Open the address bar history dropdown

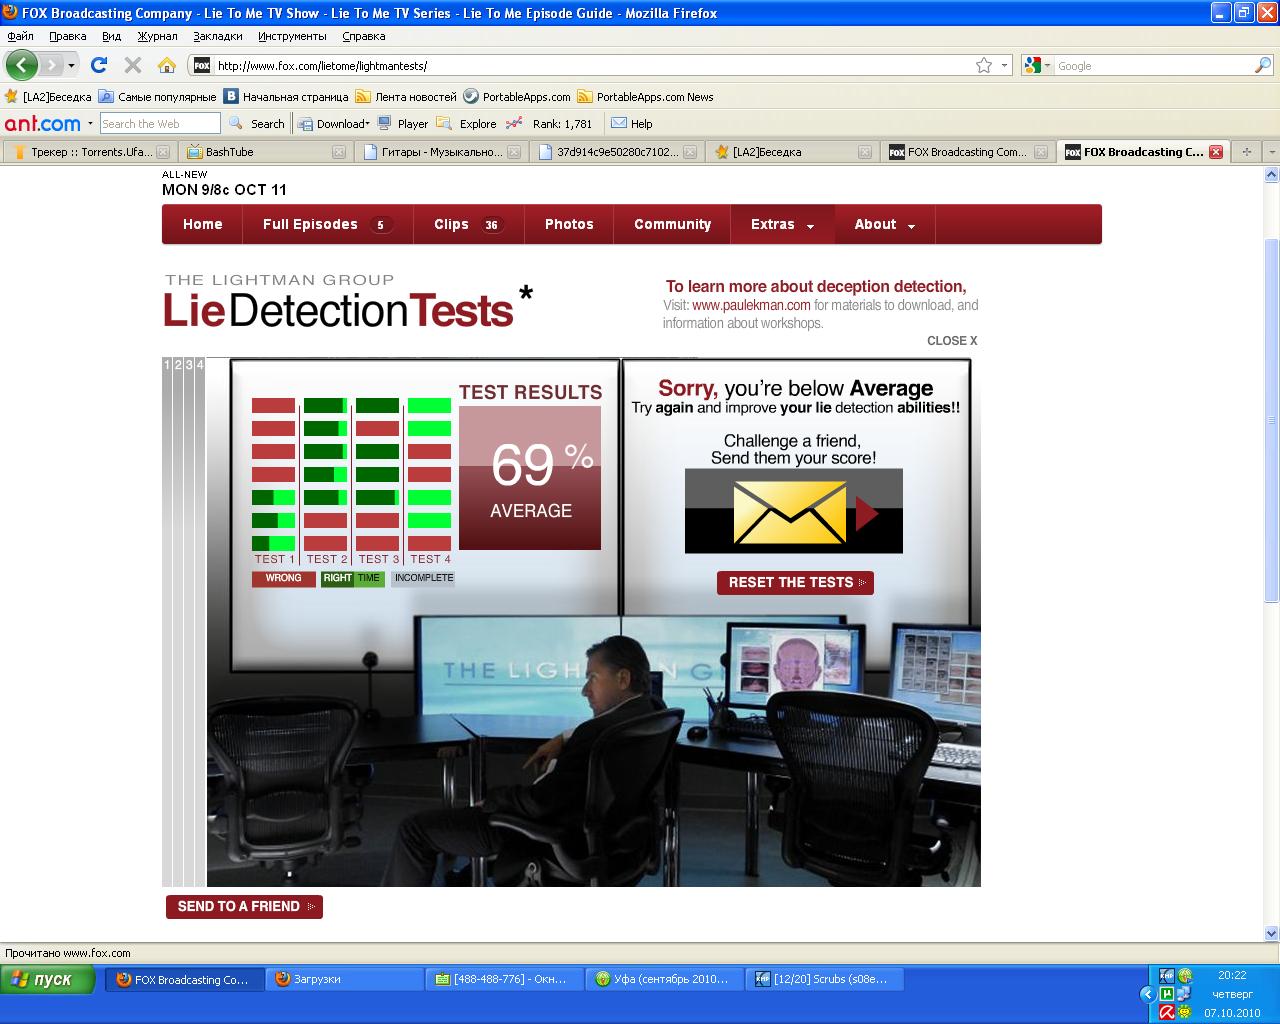point(1004,65)
